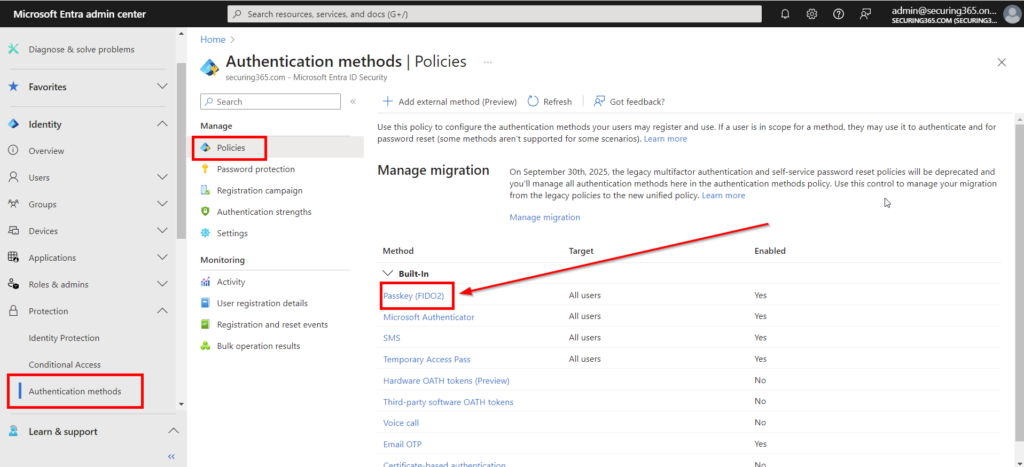This screenshot has height=467, width=1024.
Task: Expand the Groups chevron
Action: click(x=163, y=204)
